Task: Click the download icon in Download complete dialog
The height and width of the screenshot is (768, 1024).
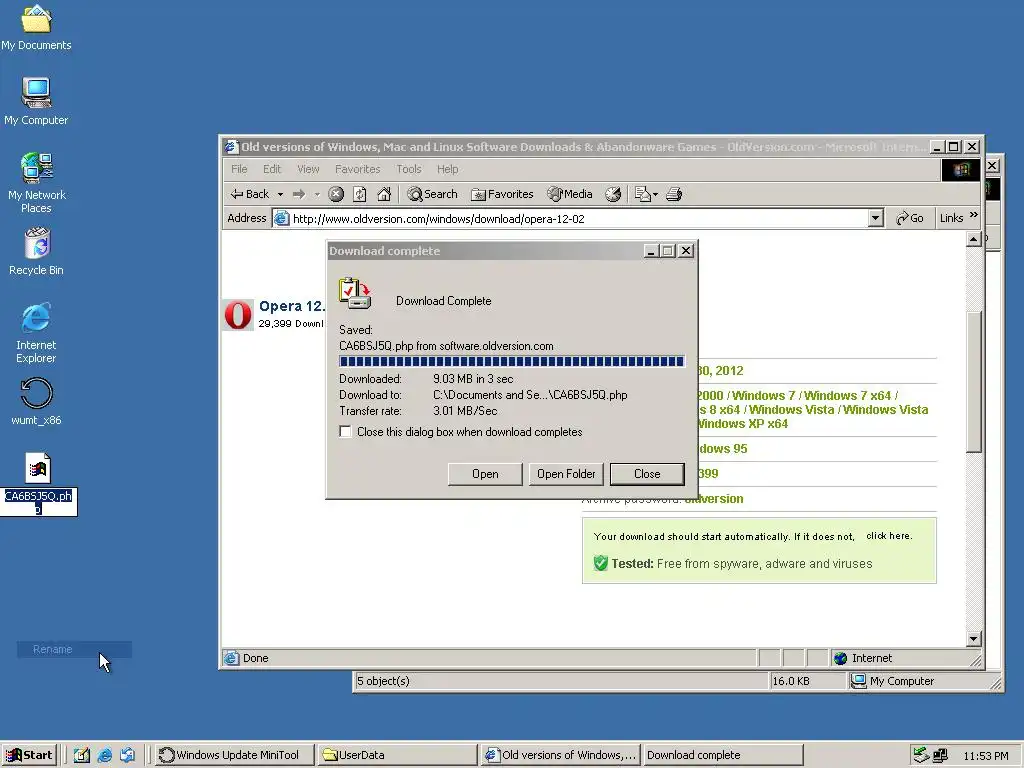Action: coord(355,293)
